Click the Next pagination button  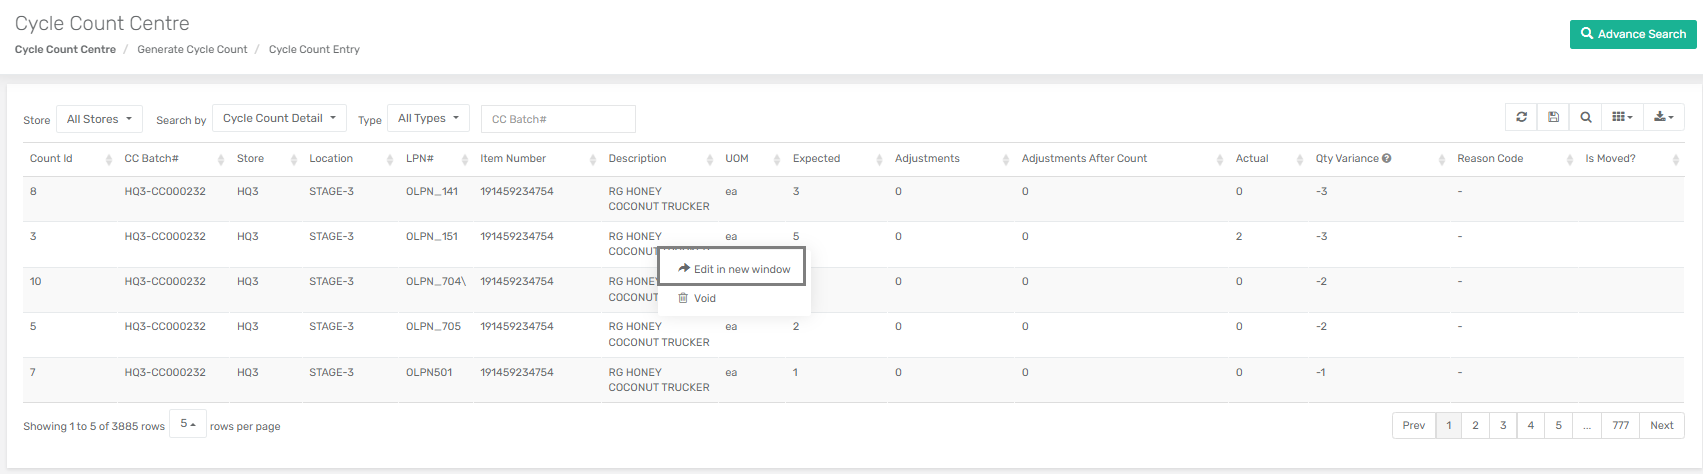tap(1662, 425)
